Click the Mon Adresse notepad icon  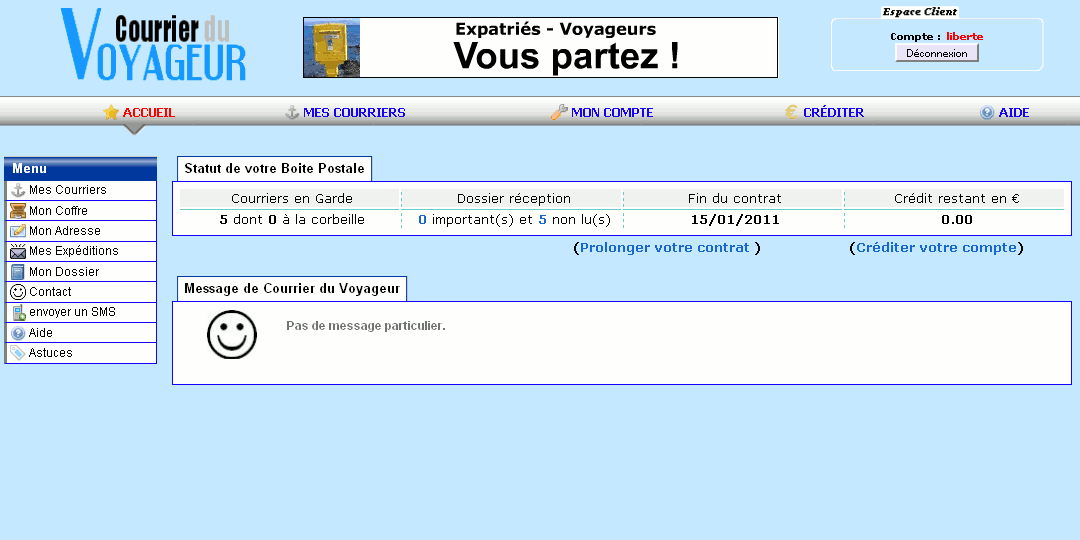pos(17,231)
